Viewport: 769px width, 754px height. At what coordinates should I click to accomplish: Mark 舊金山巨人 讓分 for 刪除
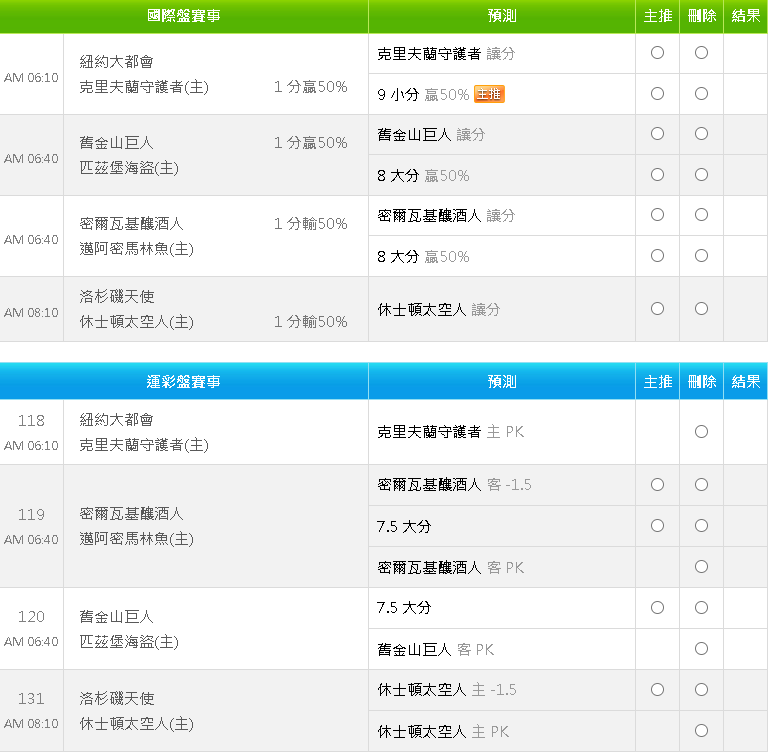coord(701,133)
